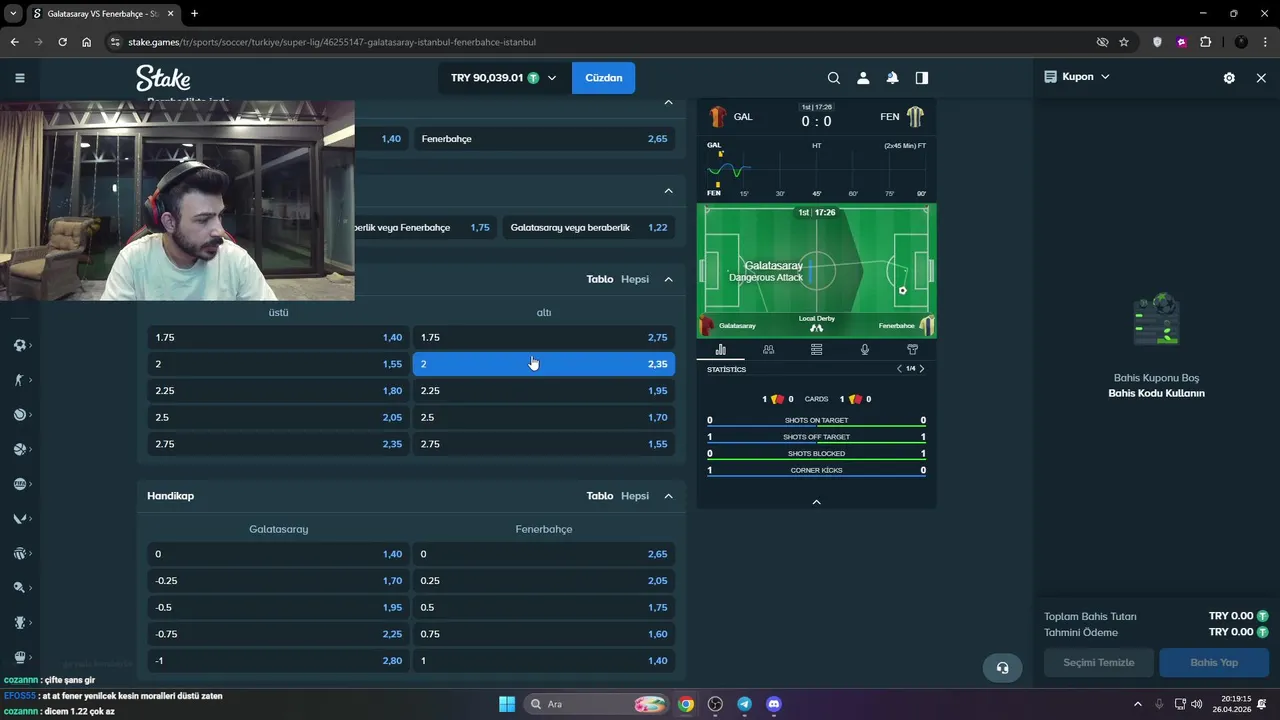Open the site search magnifier

(834, 78)
